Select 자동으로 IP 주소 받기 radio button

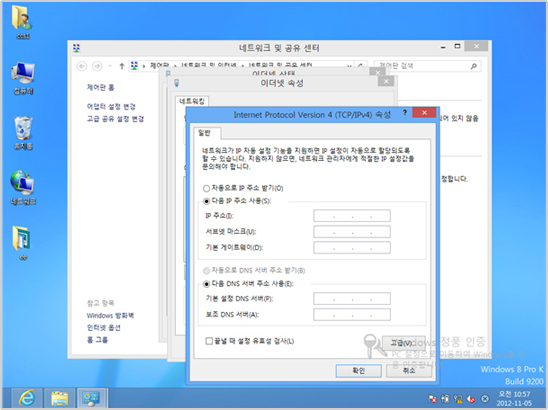(206, 188)
